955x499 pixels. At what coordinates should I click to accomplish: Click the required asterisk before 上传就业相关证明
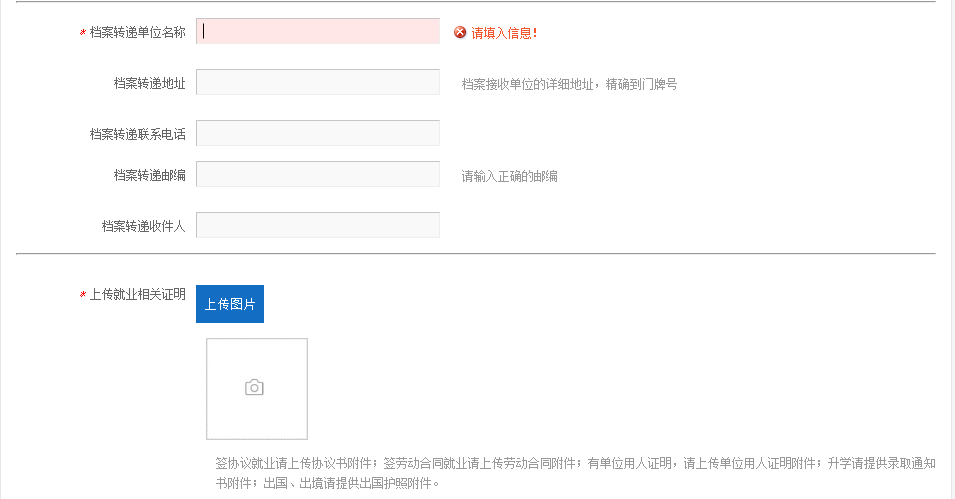tap(82, 295)
